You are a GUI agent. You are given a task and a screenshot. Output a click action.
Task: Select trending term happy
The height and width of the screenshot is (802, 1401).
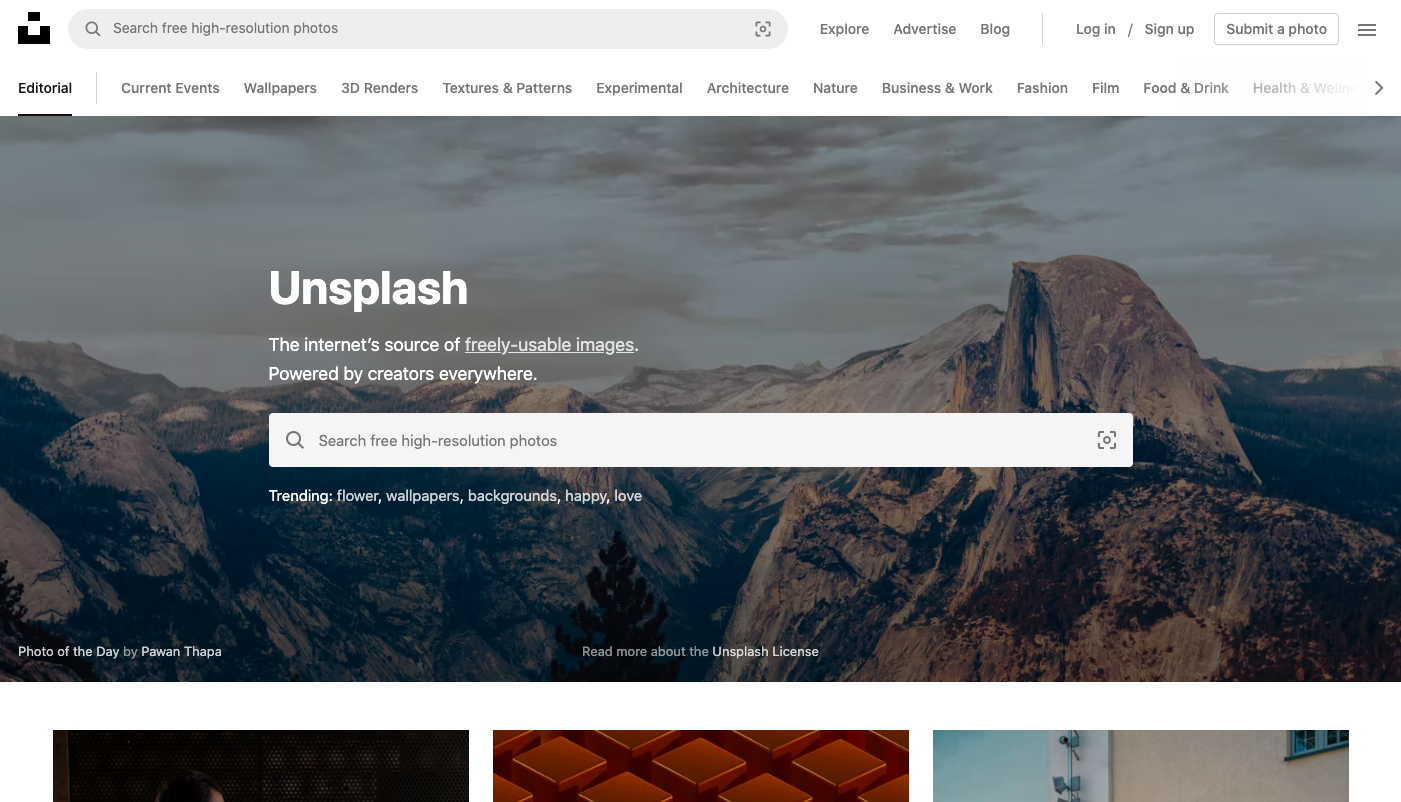click(x=586, y=496)
